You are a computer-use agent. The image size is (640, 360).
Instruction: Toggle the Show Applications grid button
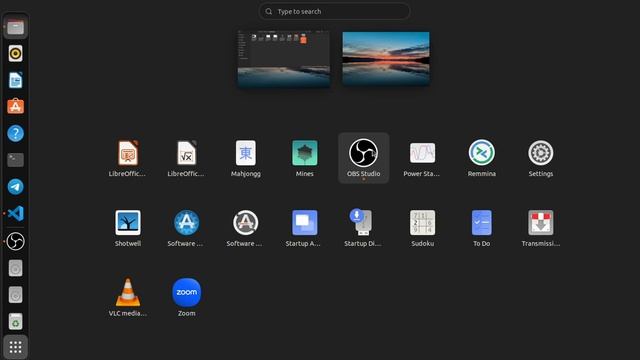(x=16, y=347)
